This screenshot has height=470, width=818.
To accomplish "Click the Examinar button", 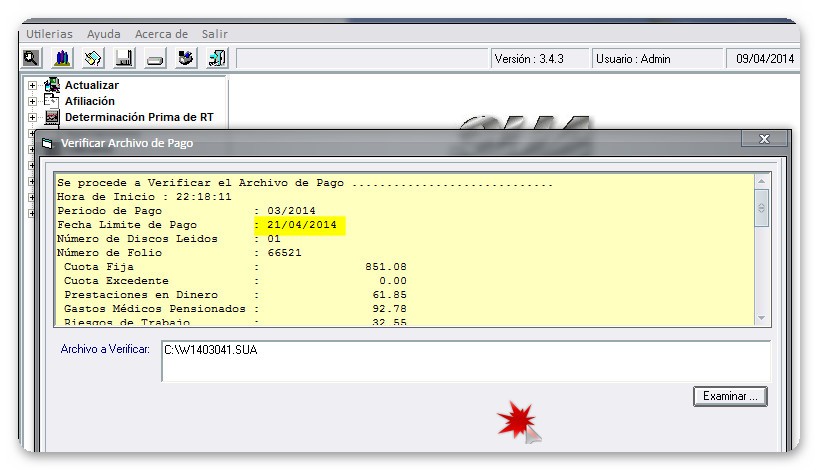I will pyautogui.click(x=729, y=397).
